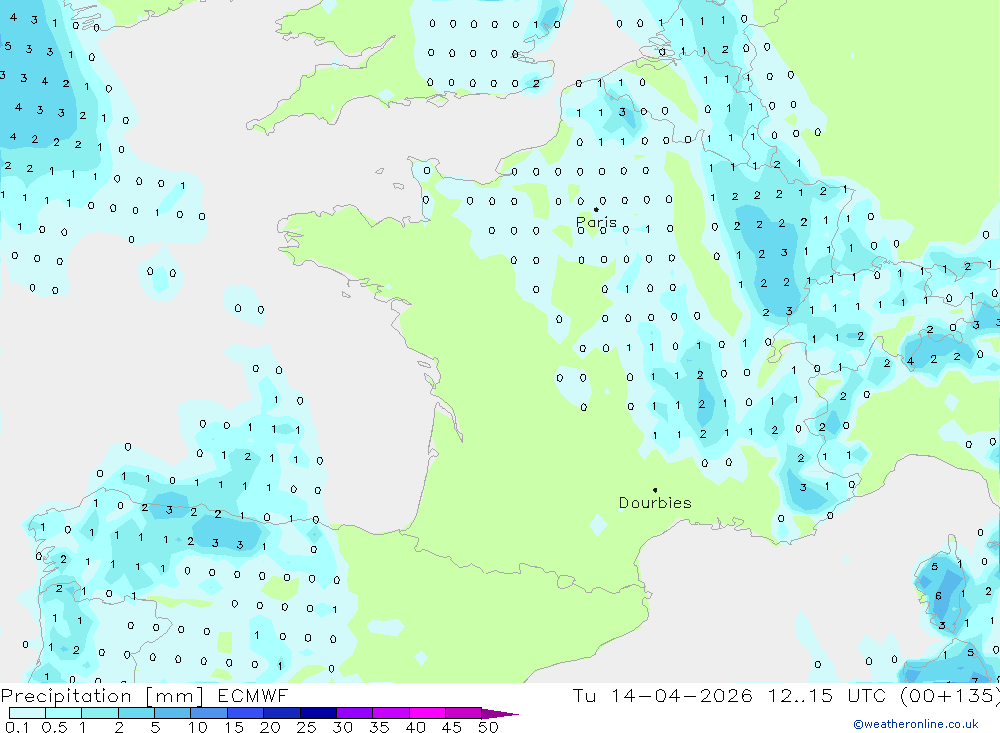
Task: Click the Precipitation [mm] title text
Action: pos(103,695)
